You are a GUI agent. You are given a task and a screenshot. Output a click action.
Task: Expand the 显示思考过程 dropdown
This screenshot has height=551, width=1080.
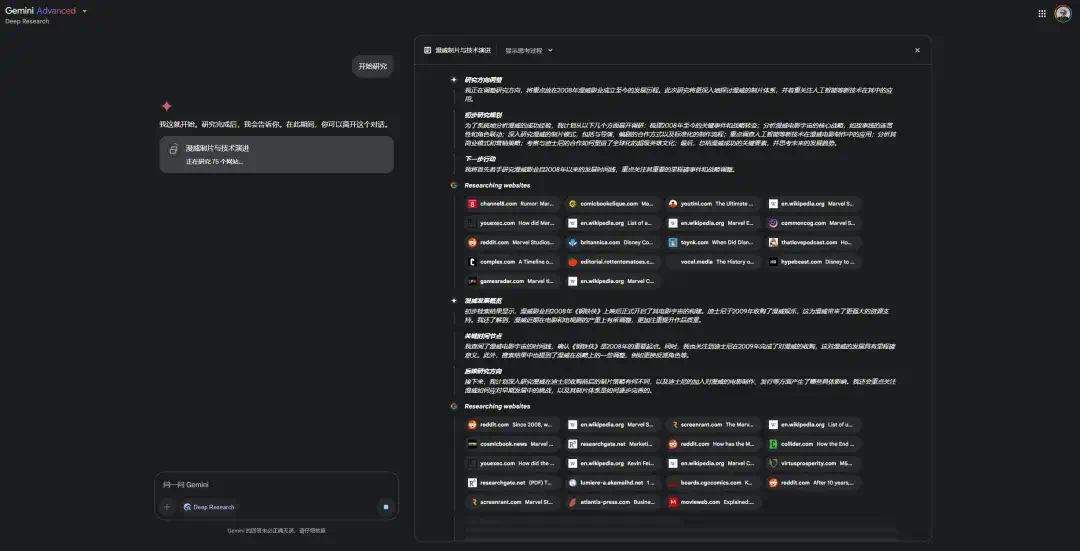point(529,50)
